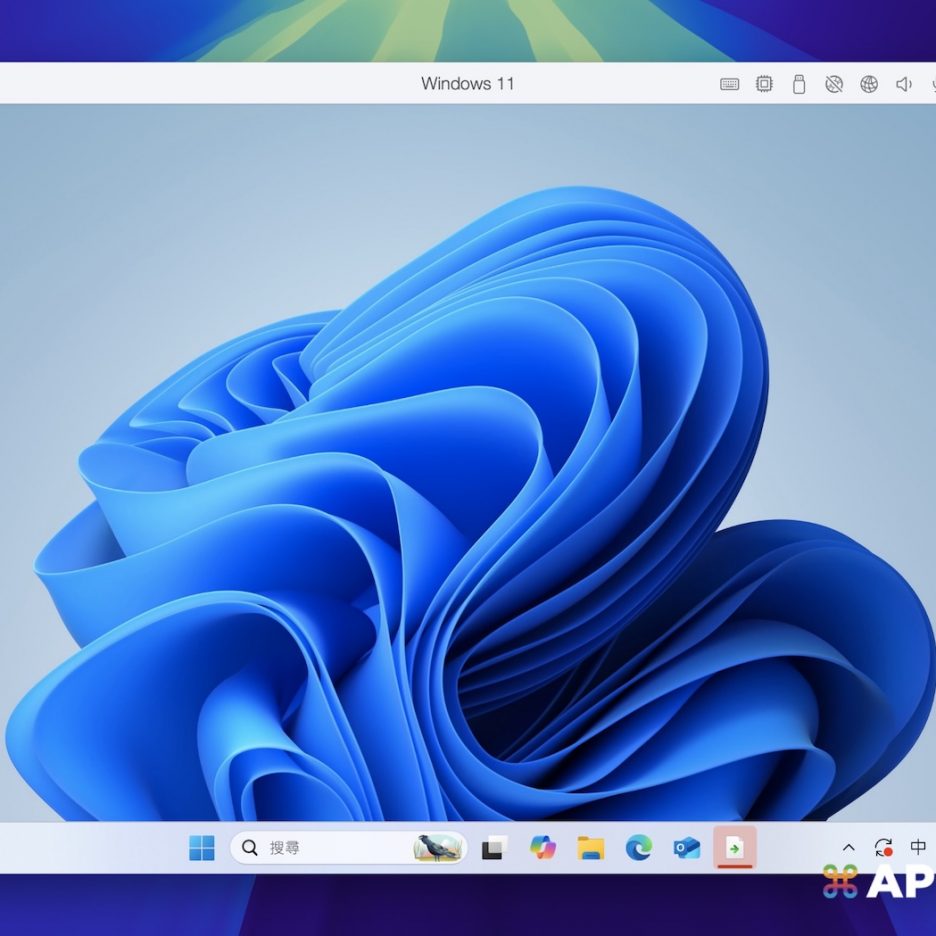The image size is (936, 936).
Task: Launch Copilot from the taskbar
Action: pos(542,848)
